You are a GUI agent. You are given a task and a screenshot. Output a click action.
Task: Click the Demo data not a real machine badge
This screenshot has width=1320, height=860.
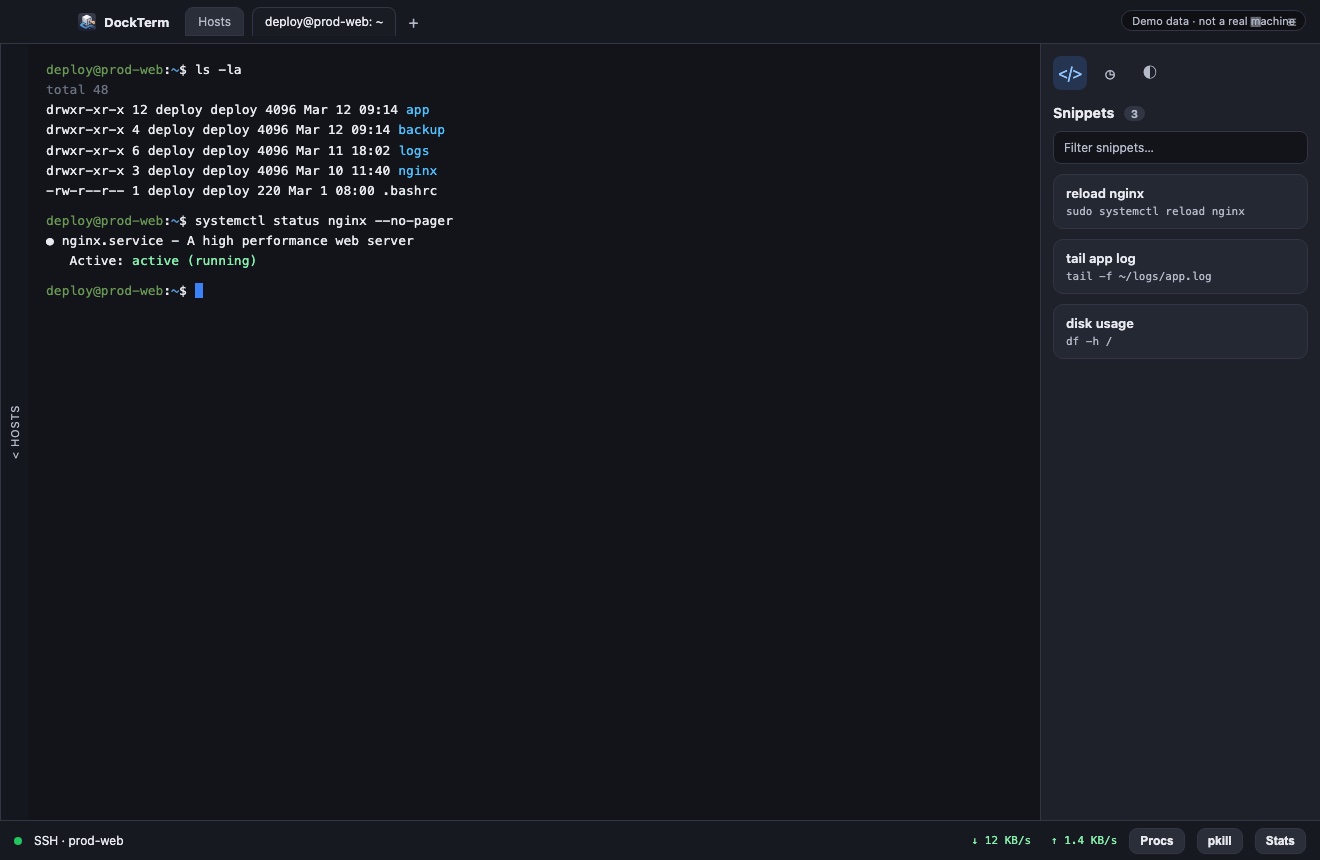(x=1213, y=21)
